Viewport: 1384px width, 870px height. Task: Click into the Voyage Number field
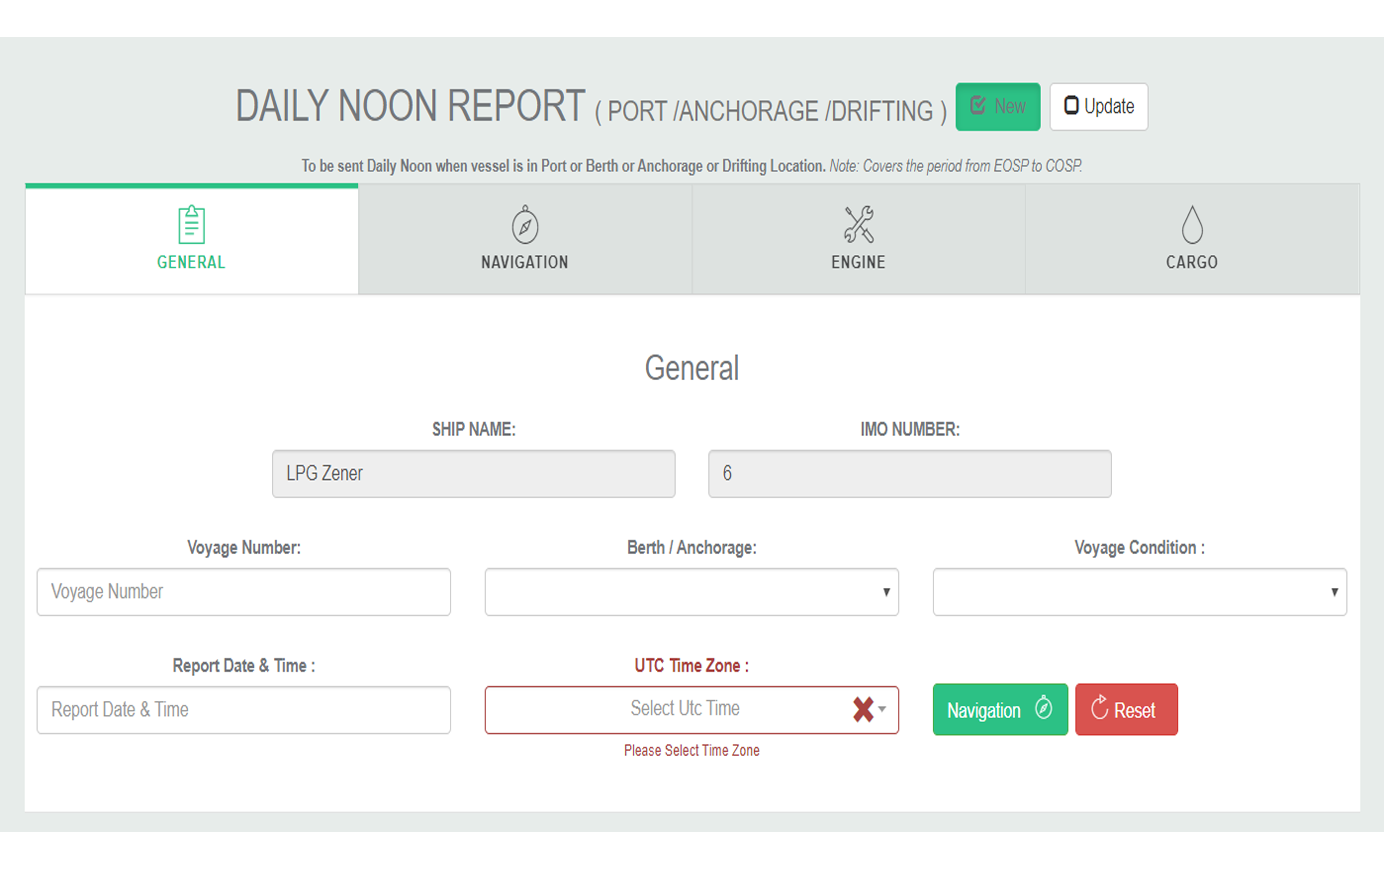point(243,592)
